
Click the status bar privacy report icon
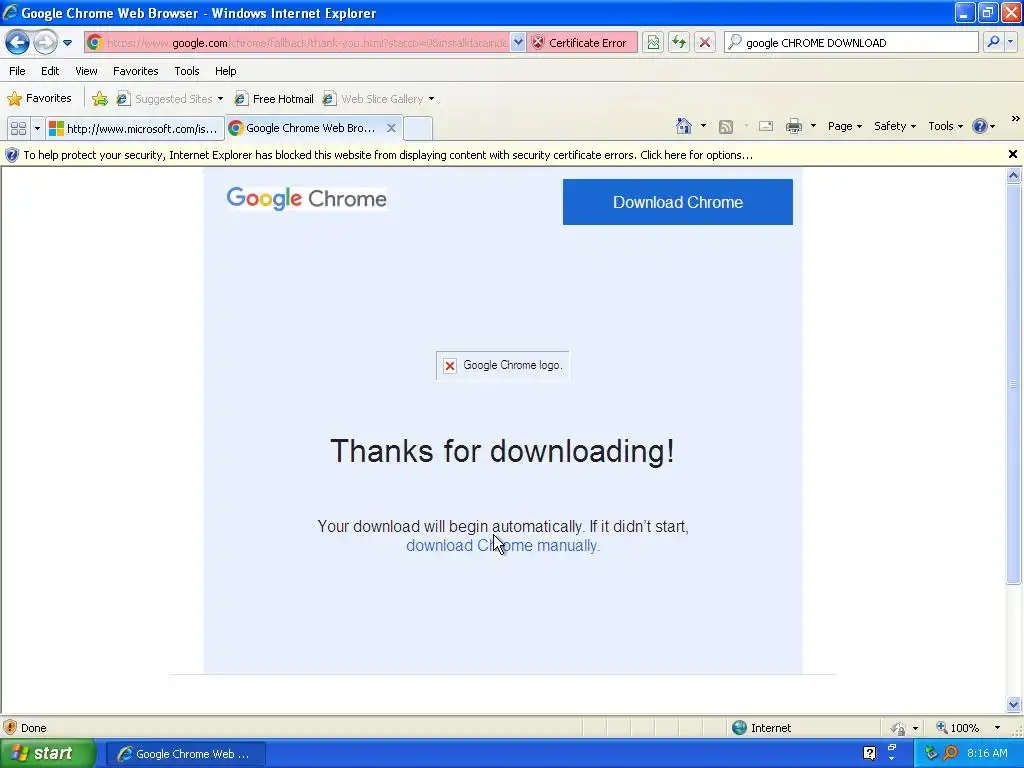click(899, 728)
